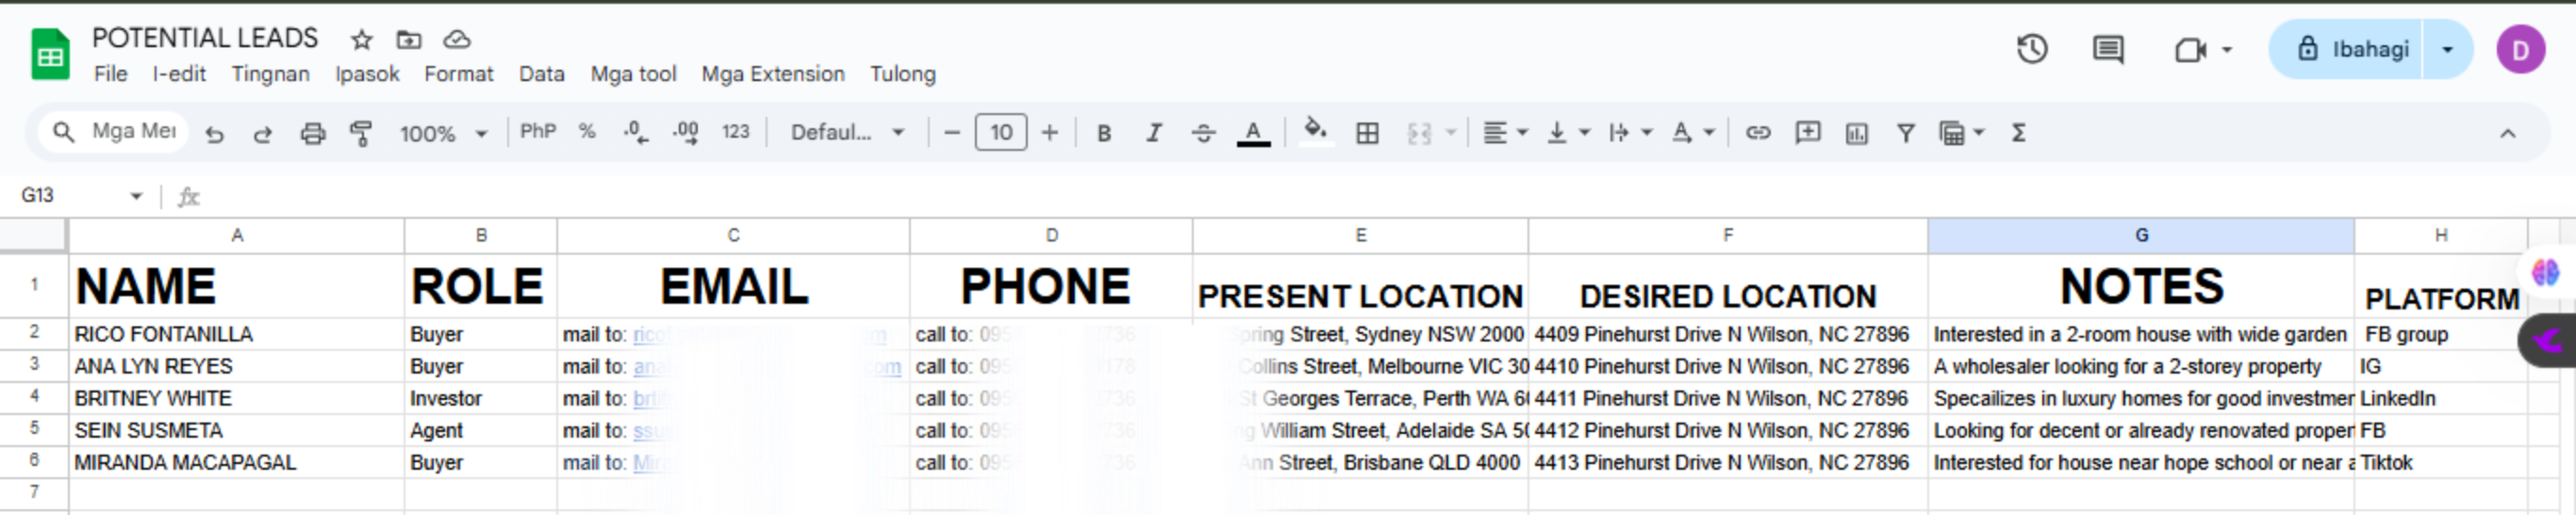This screenshot has height=515, width=2576.
Task: Check the cloud save status icon
Action: (457, 40)
